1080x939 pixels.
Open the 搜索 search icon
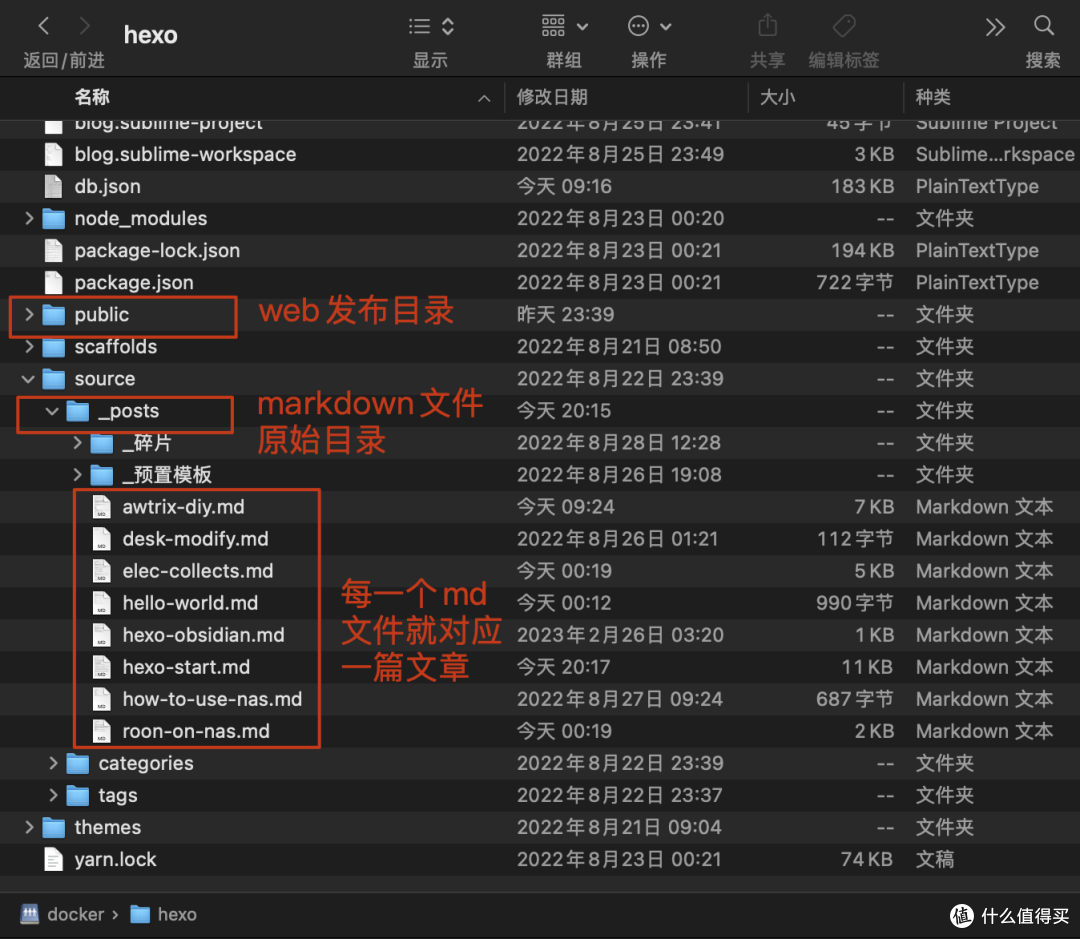click(x=1044, y=25)
